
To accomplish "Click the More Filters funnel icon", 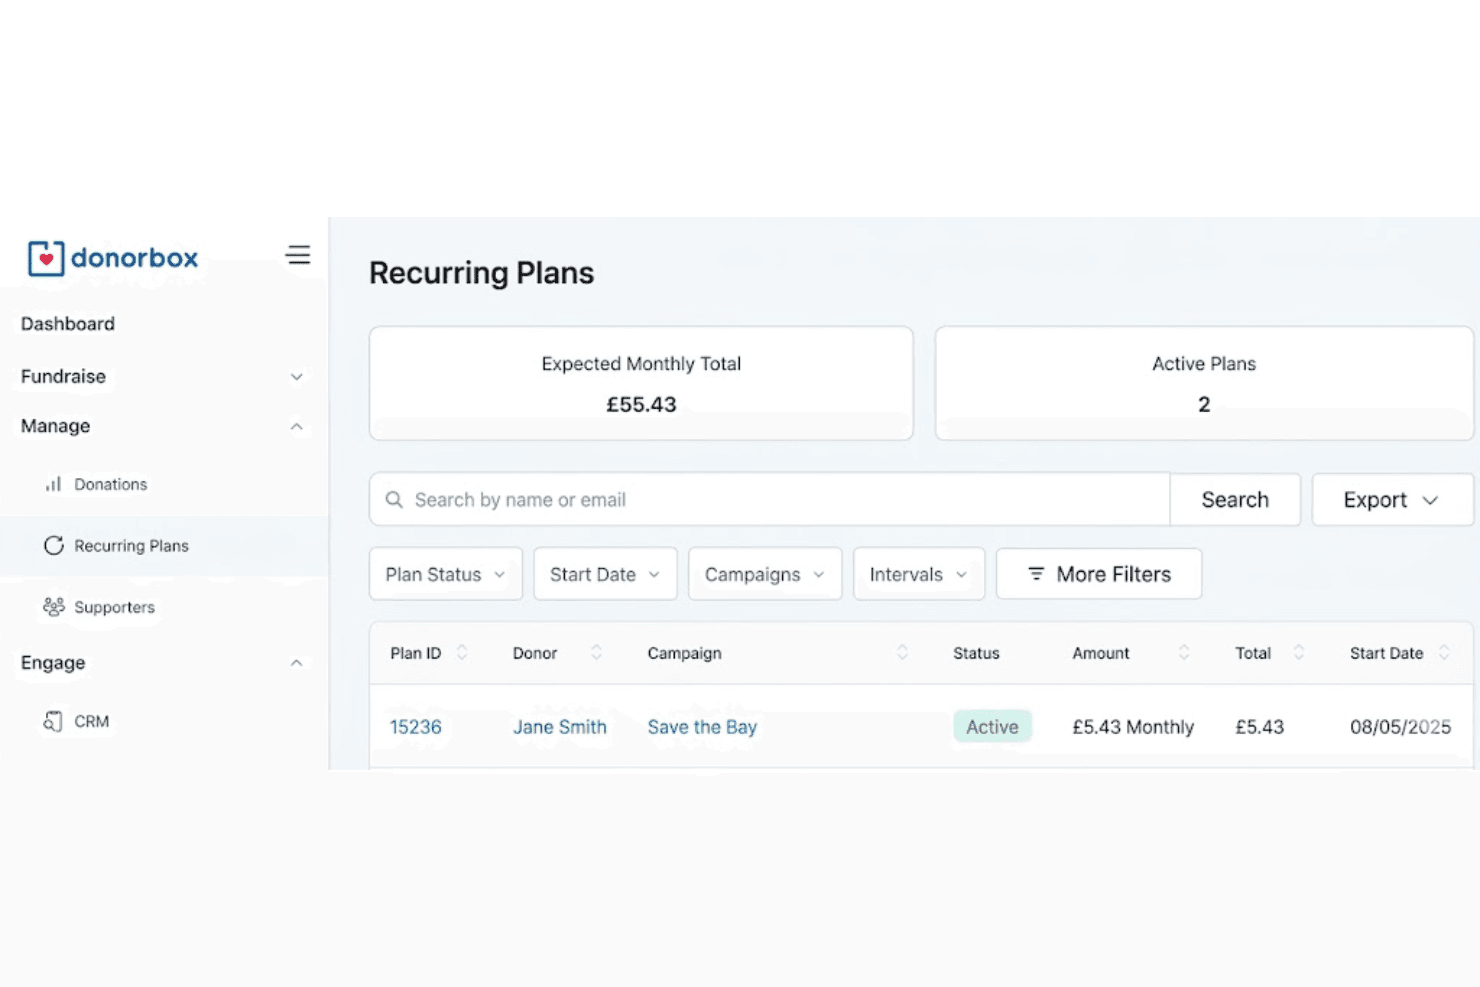I will (x=1036, y=574).
